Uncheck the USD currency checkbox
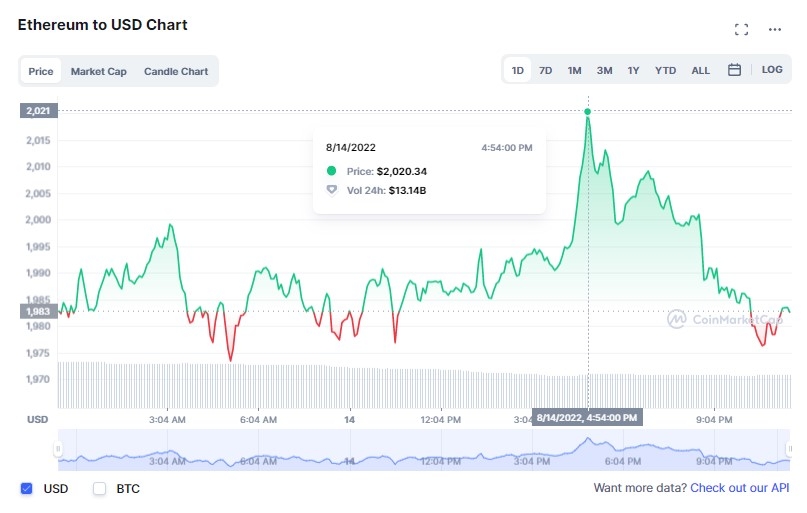 pos(26,488)
